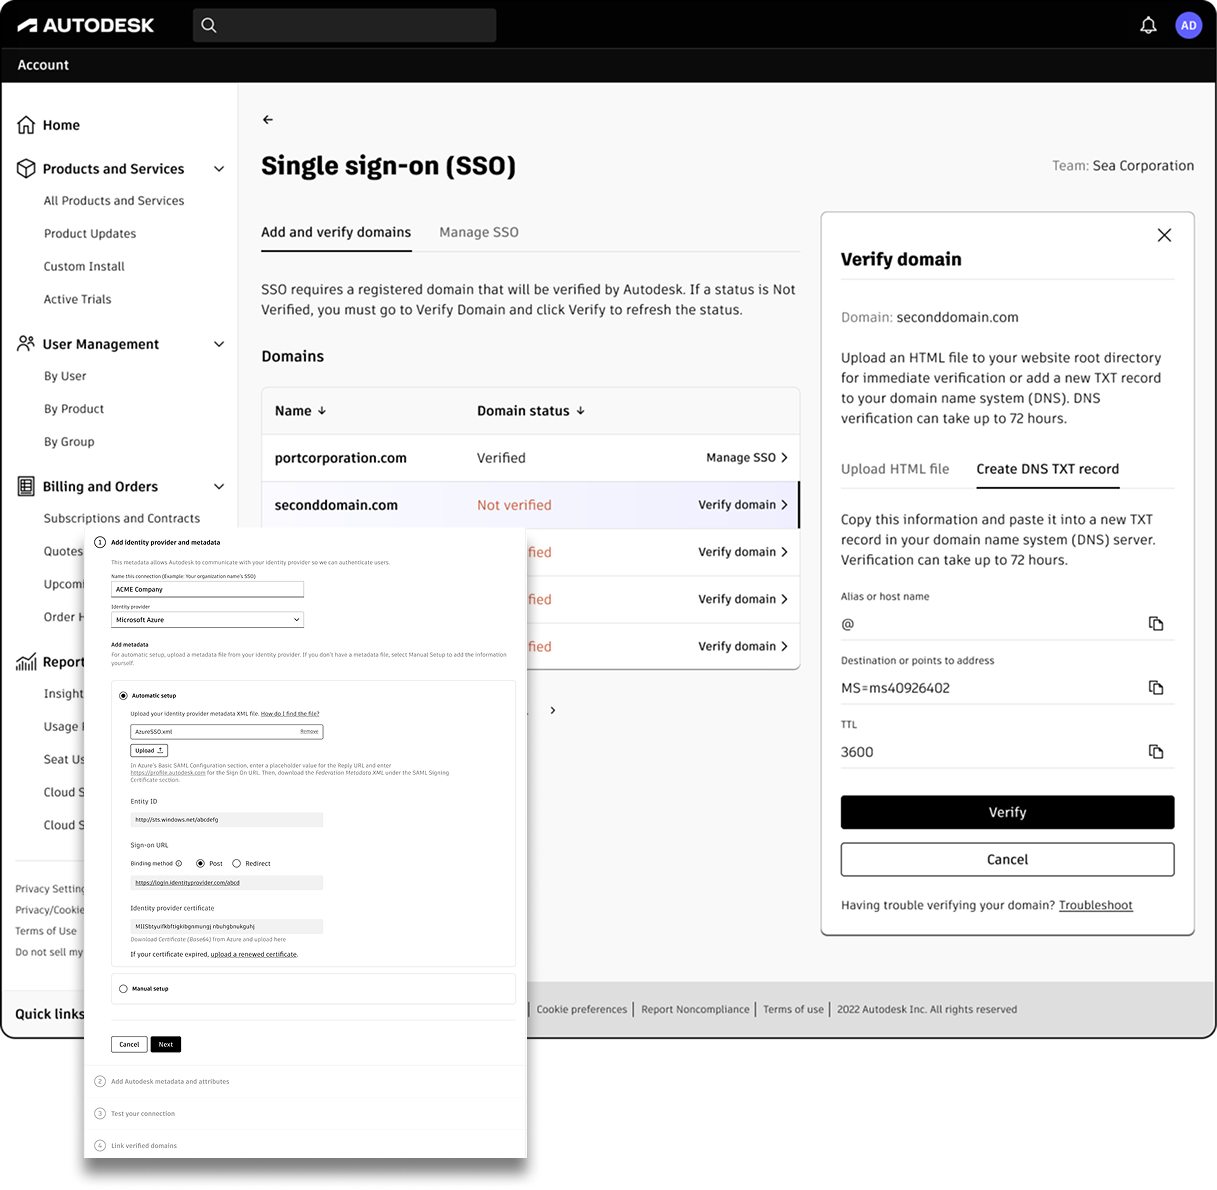Viewport: 1217px width, 1190px height.
Task: Open the notifications bell
Action: 1148,26
